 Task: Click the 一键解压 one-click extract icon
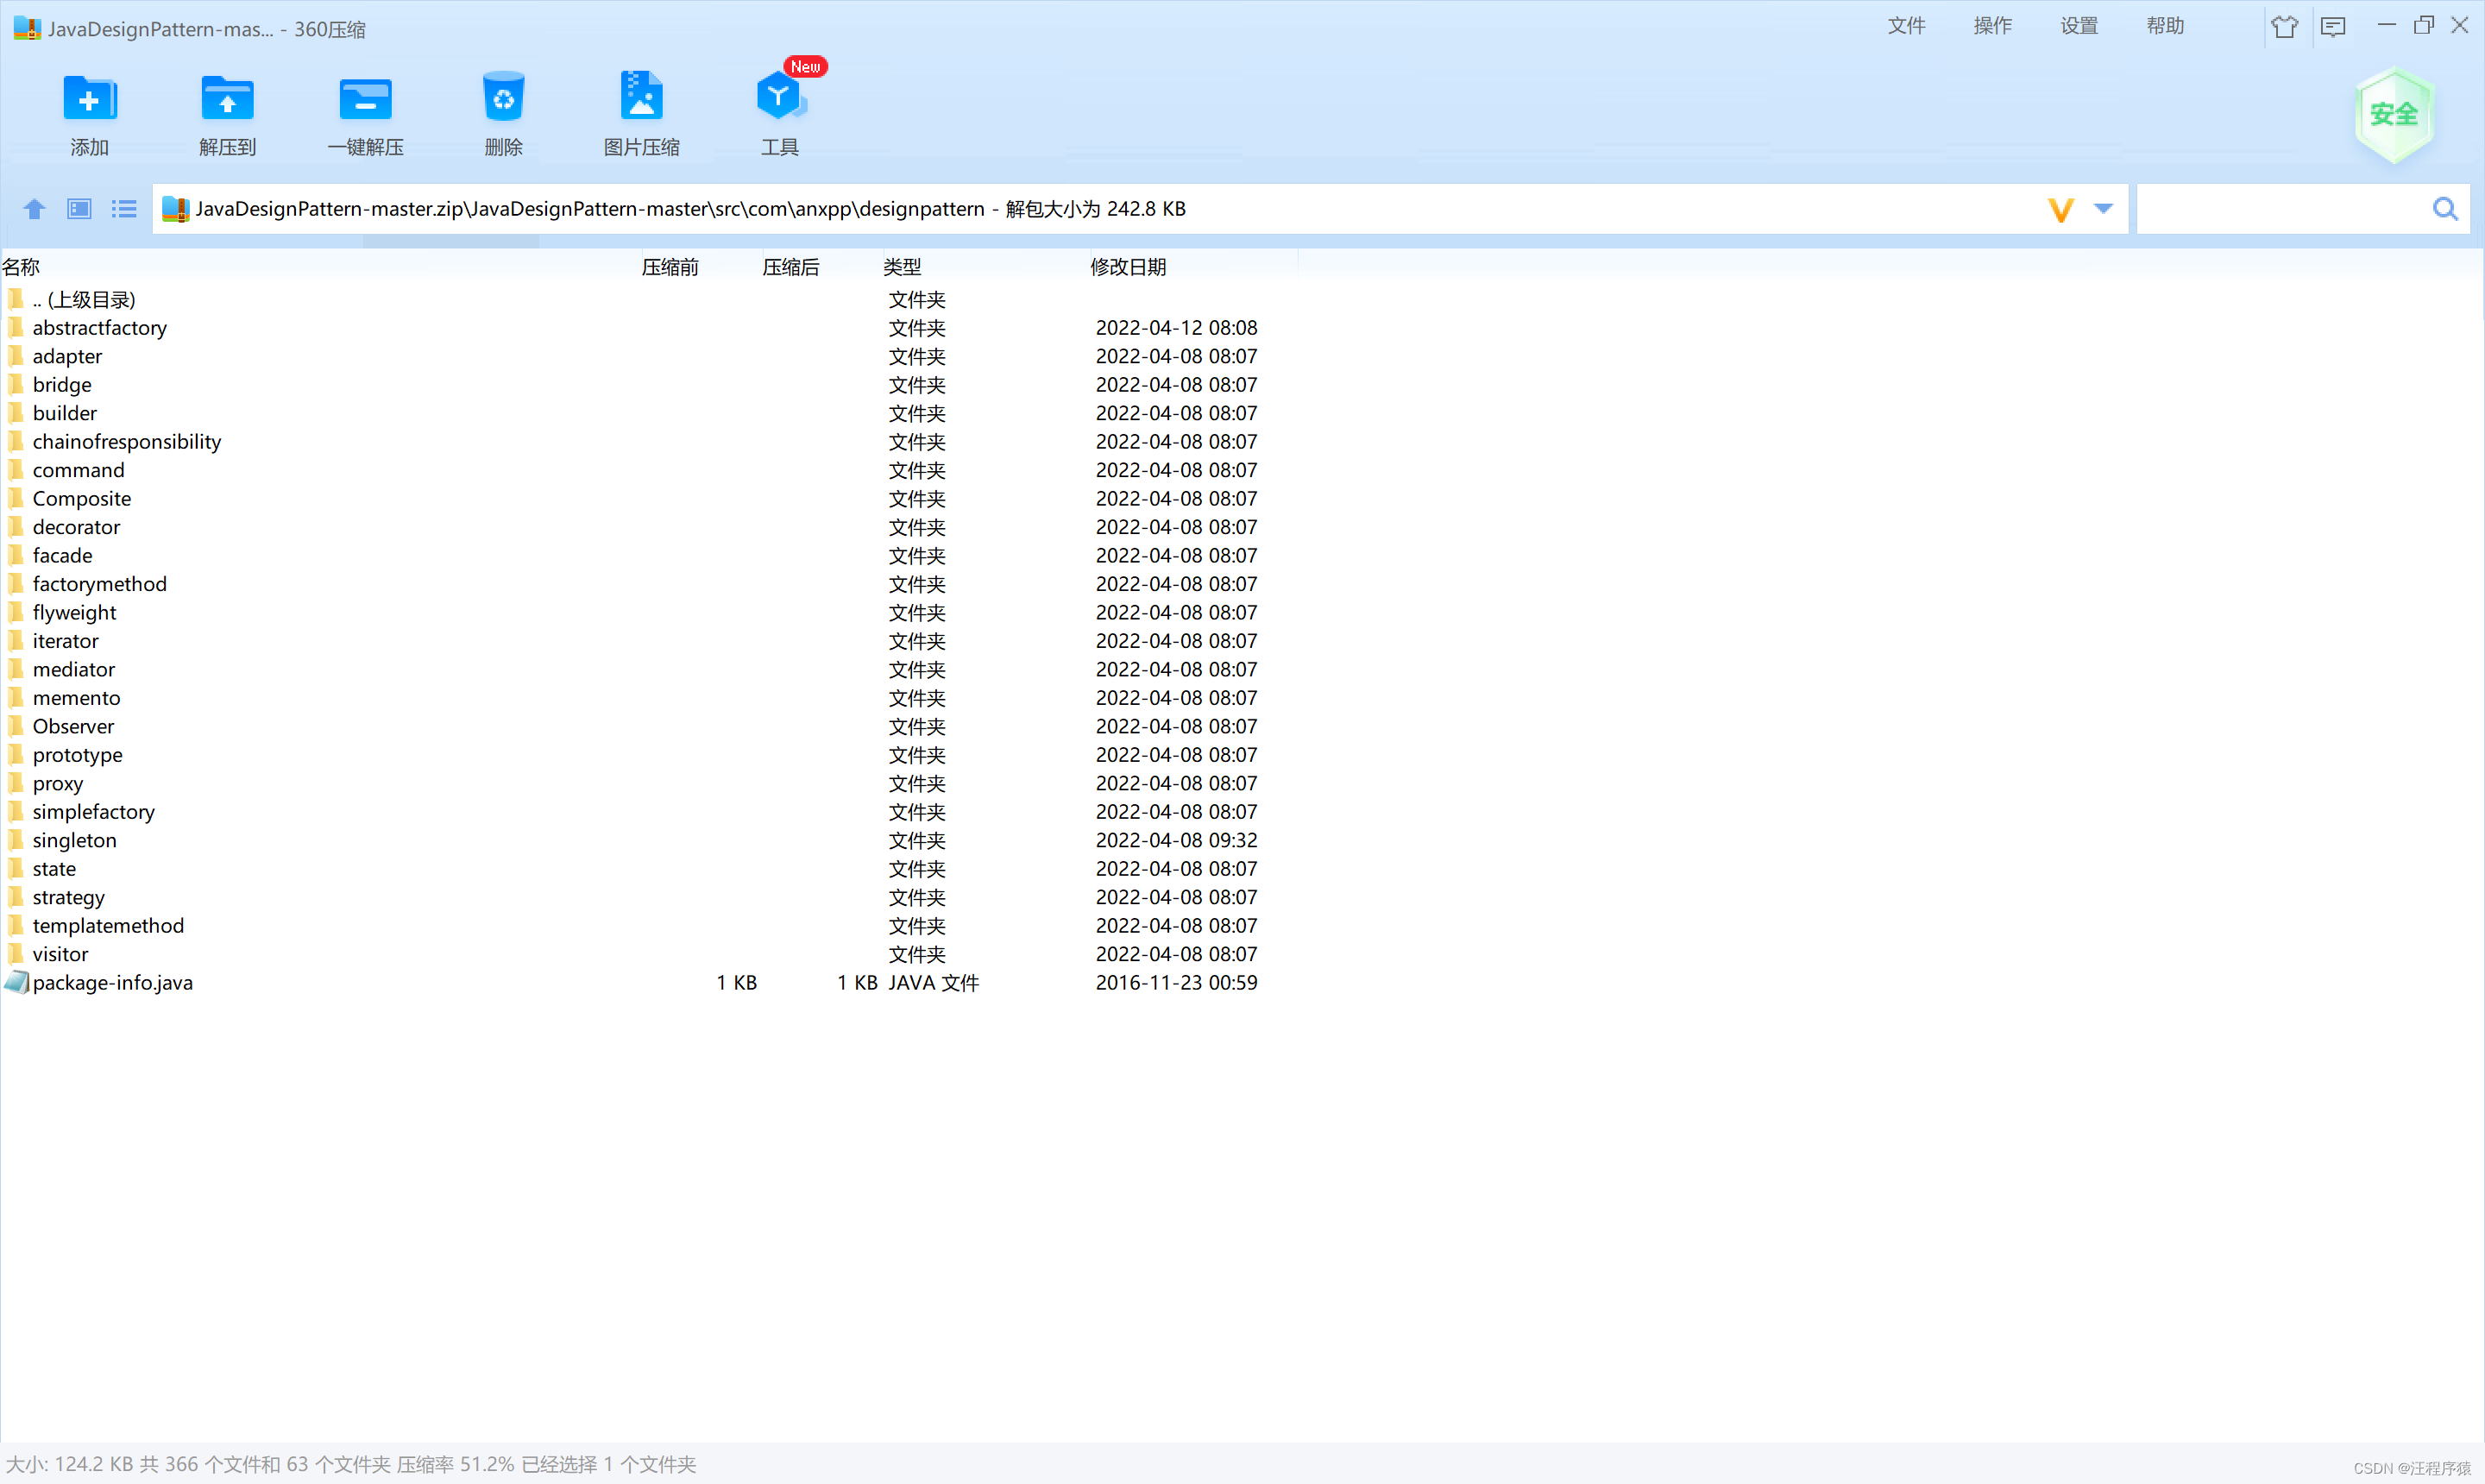(x=365, y=99)
